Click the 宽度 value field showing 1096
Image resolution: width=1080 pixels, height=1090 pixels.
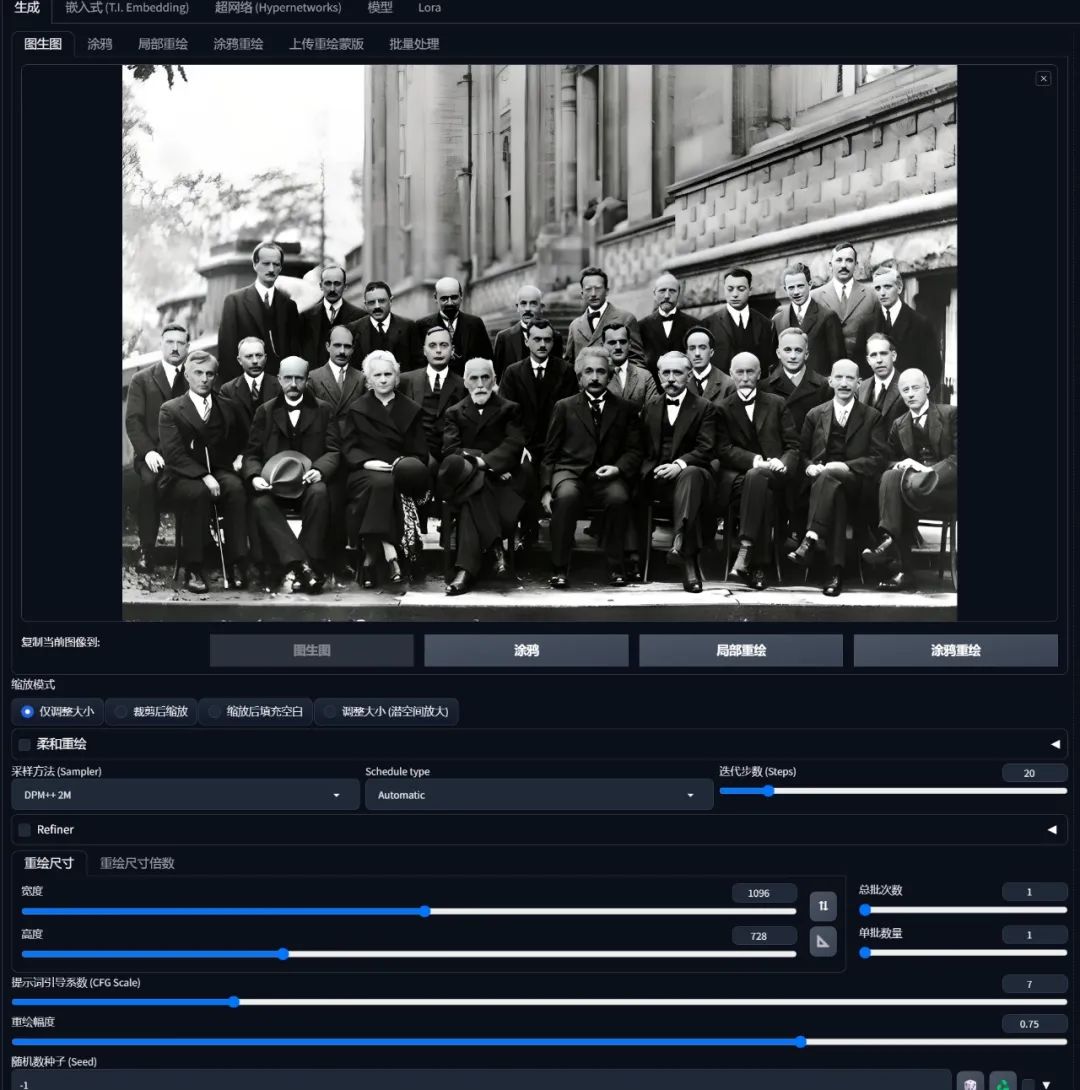764,893
